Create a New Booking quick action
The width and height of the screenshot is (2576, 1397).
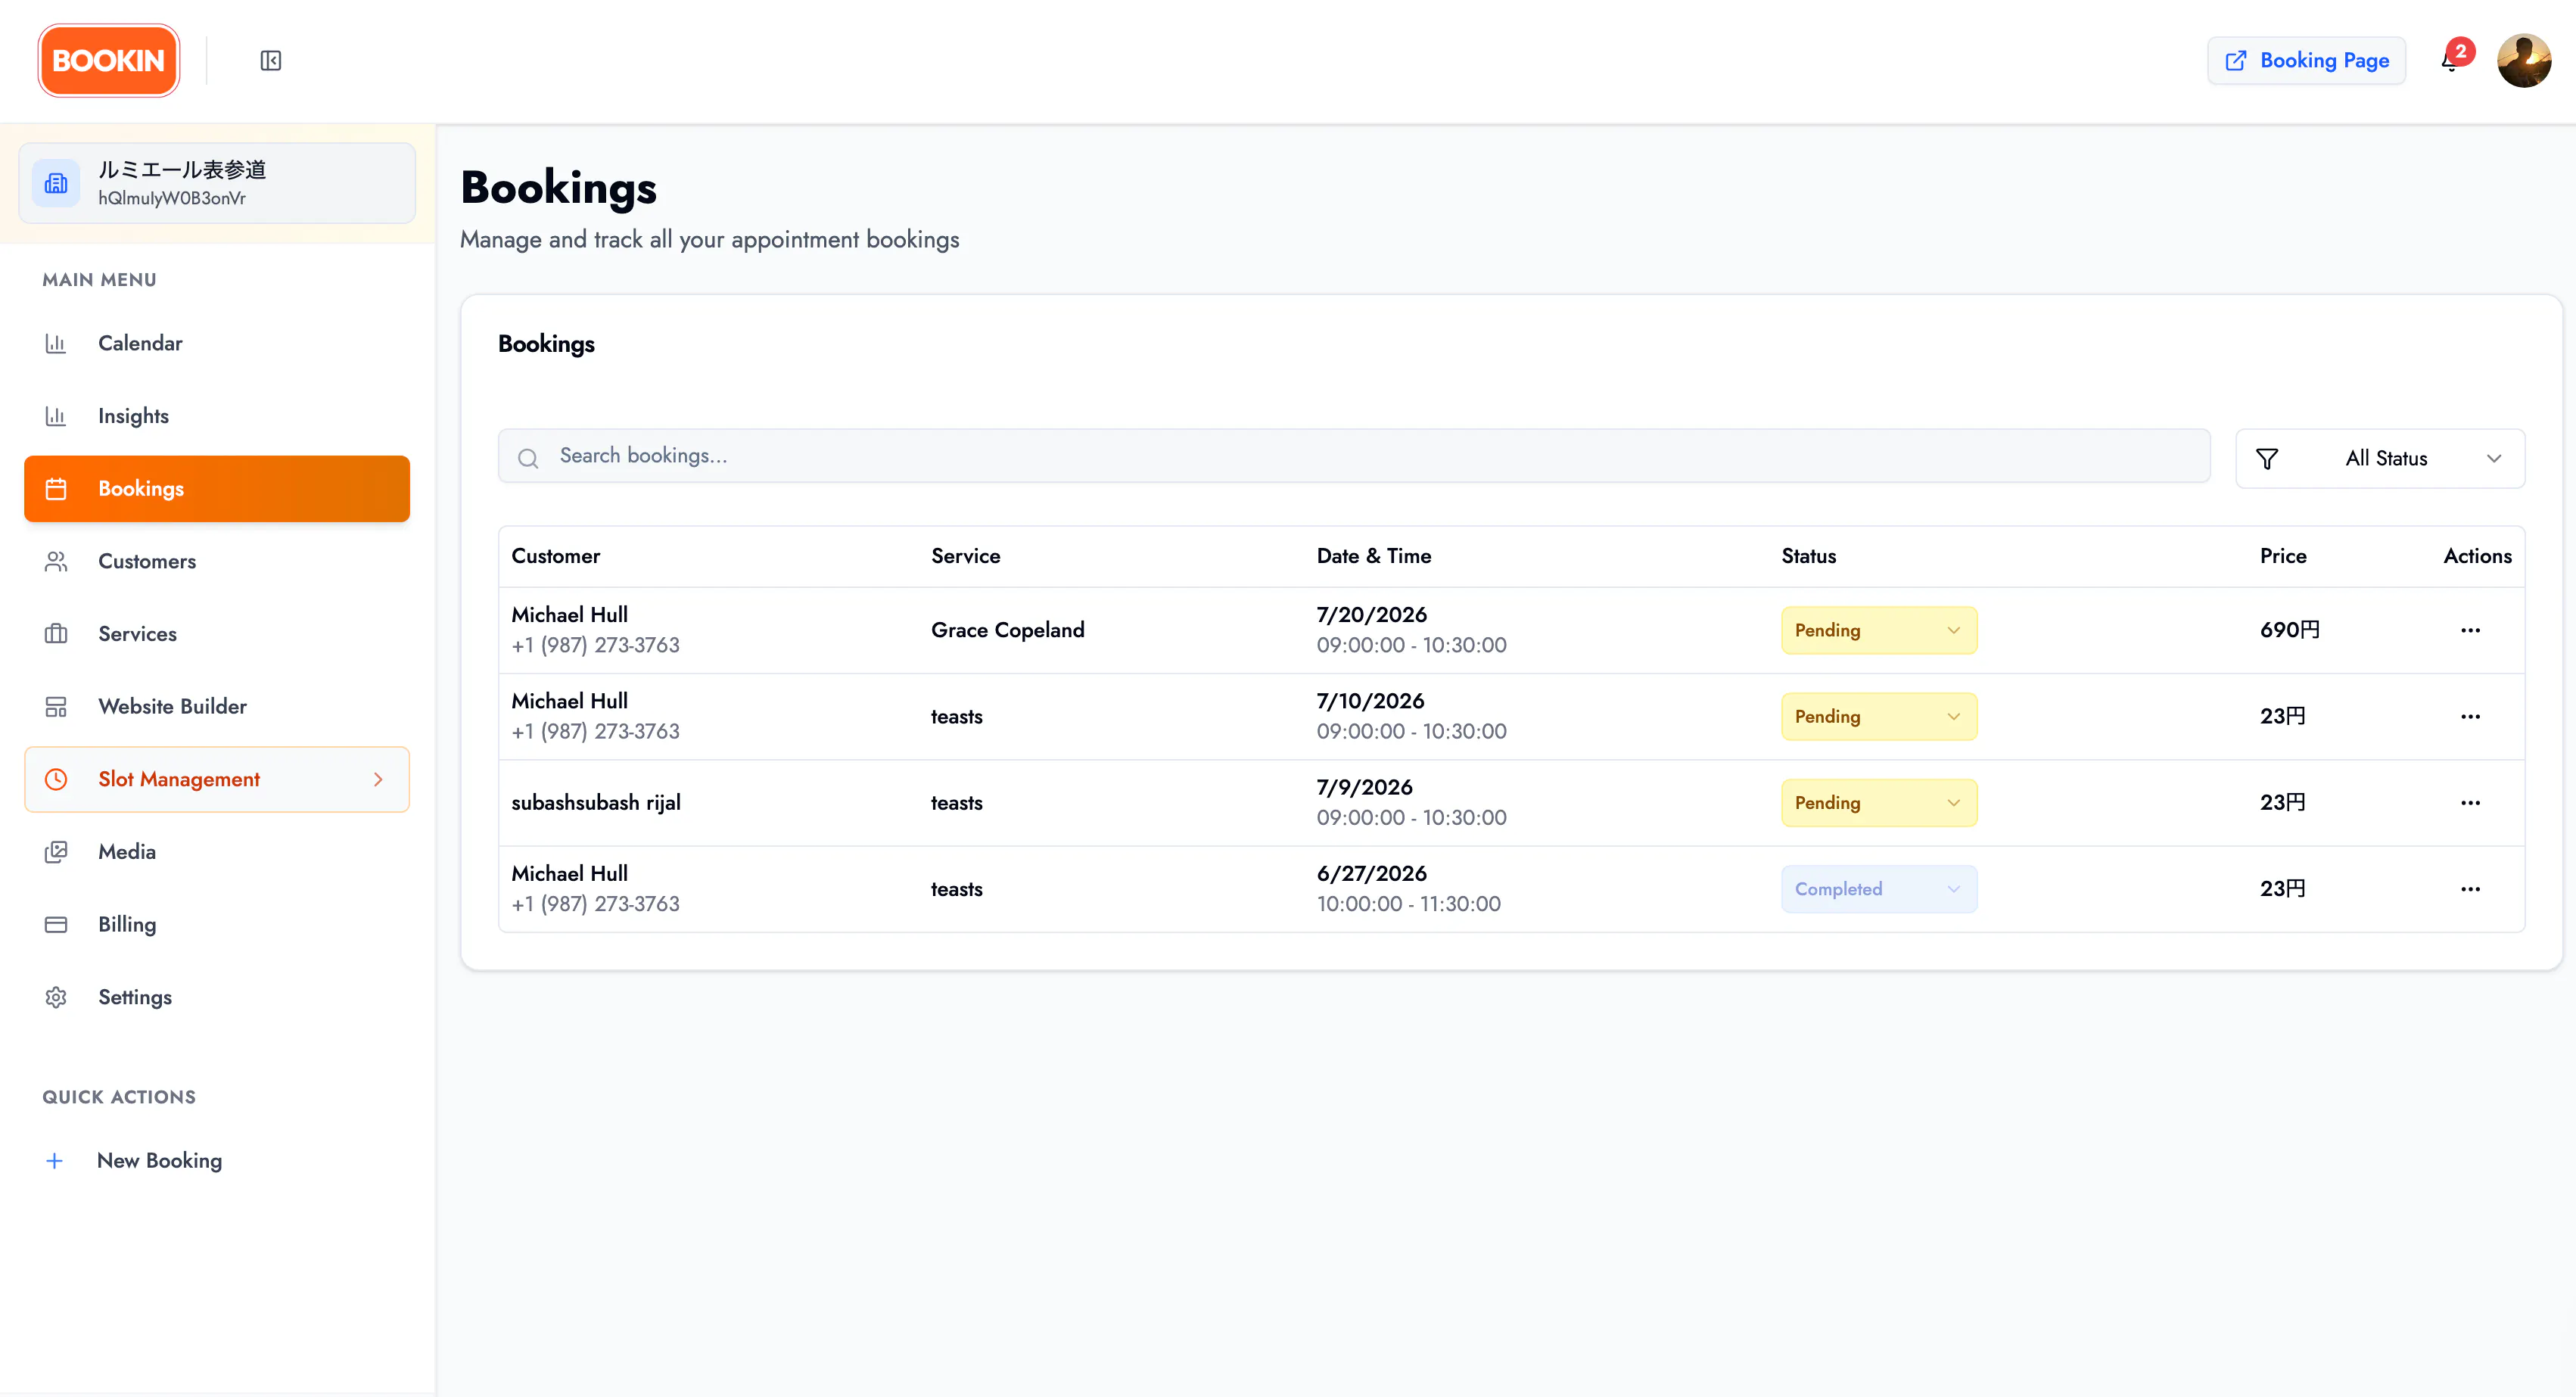pyautogui.click(x=217, y=1160)
